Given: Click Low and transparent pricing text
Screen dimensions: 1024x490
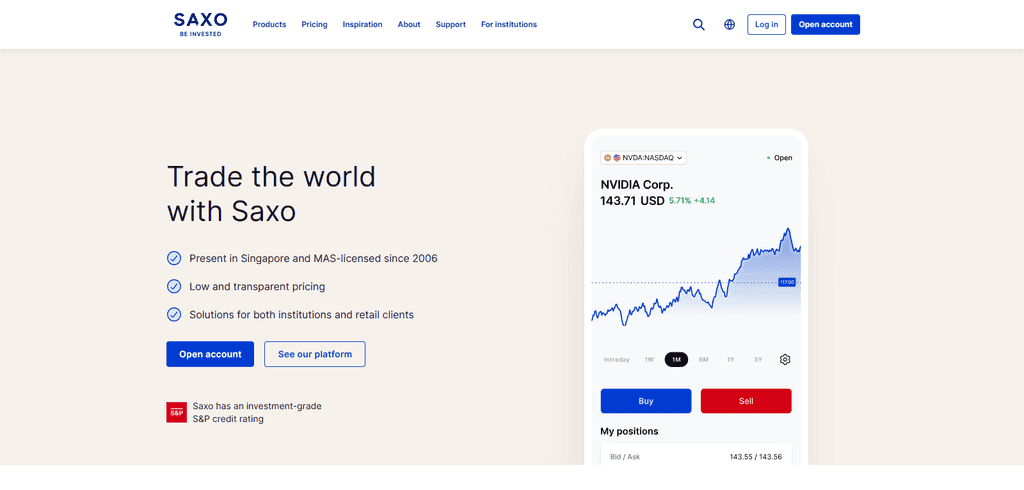Looking at the screenshot, I should click(x=257, y=286).
